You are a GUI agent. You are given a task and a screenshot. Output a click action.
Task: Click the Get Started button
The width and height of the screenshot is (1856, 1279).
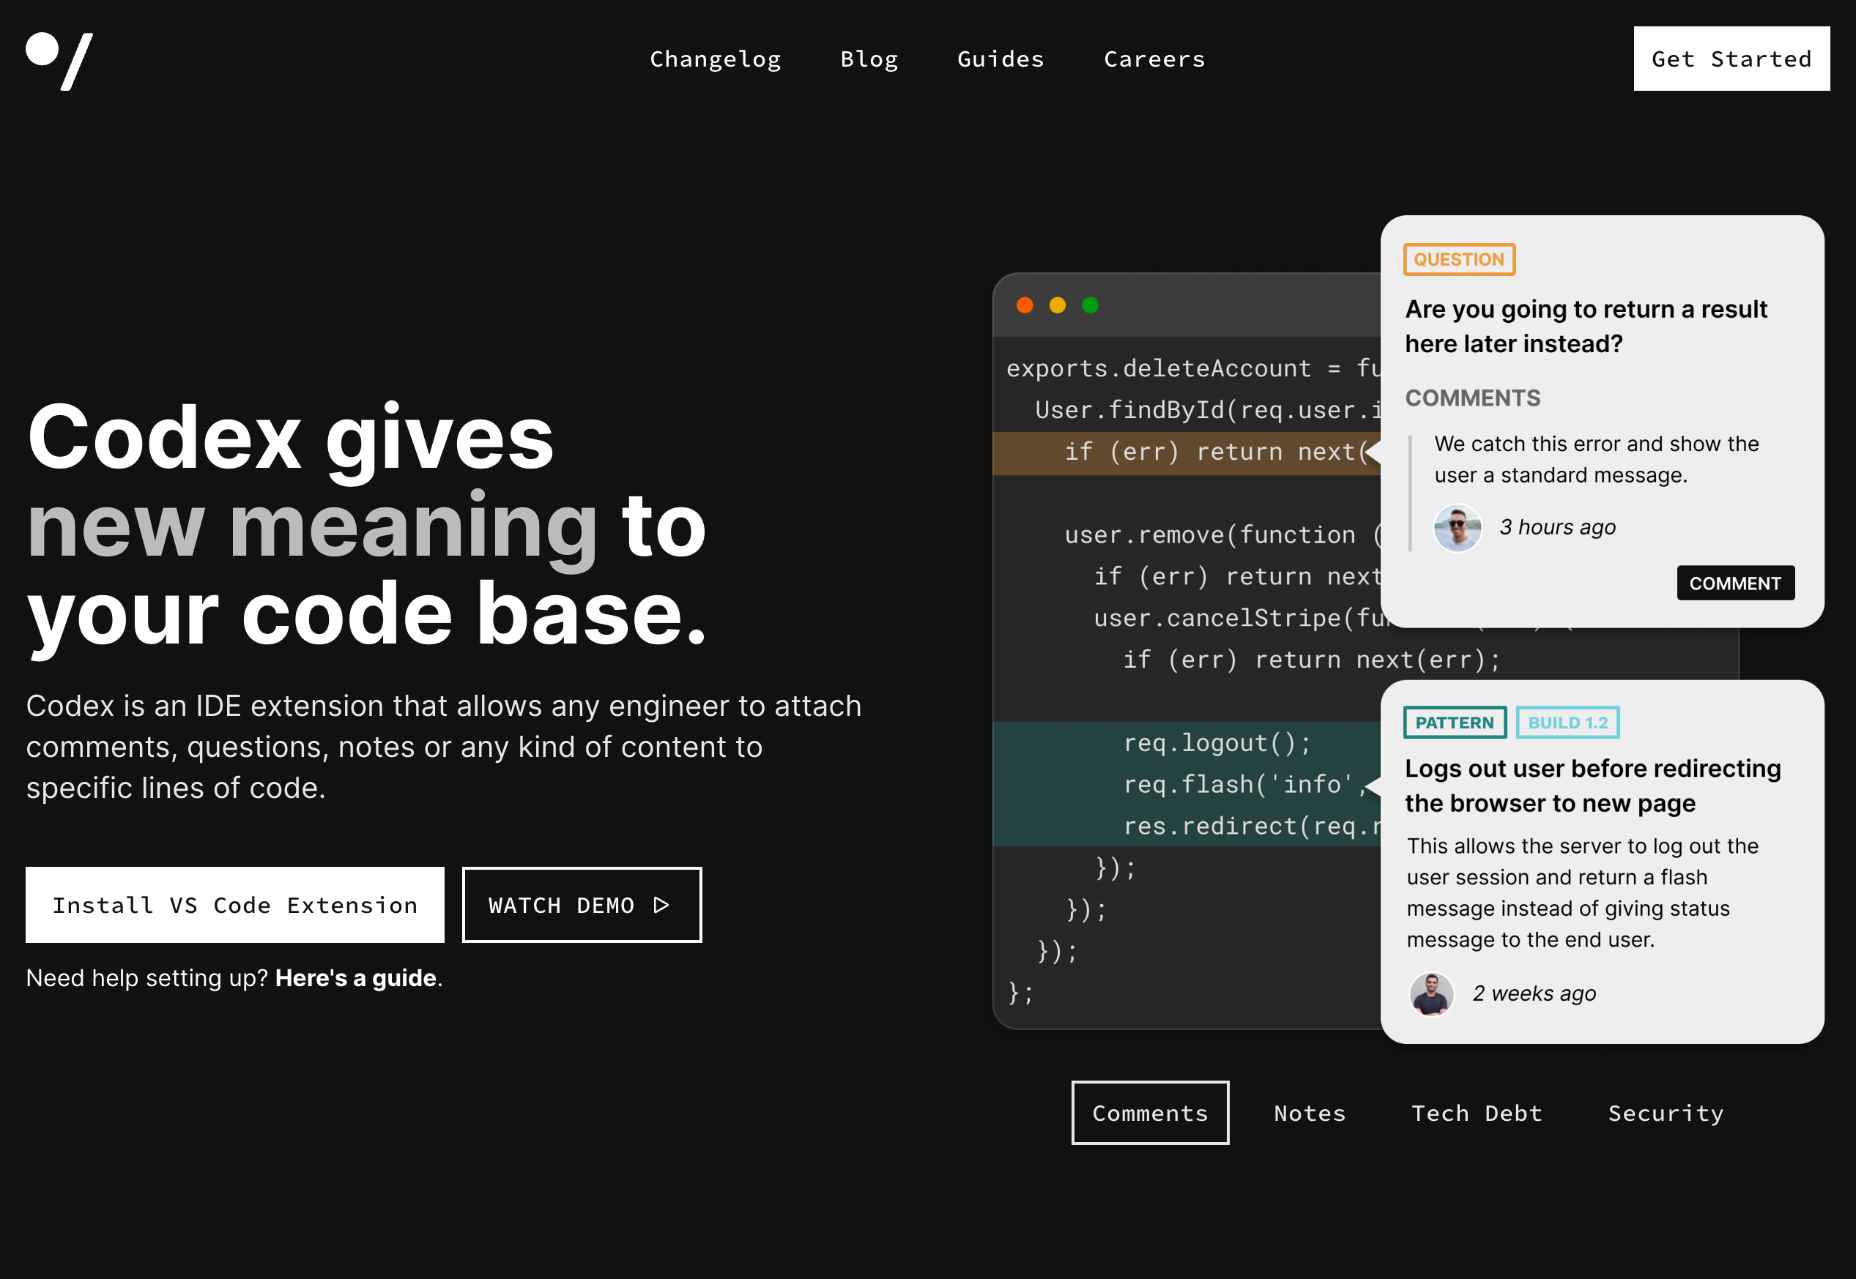click(x=1731, y=59)
